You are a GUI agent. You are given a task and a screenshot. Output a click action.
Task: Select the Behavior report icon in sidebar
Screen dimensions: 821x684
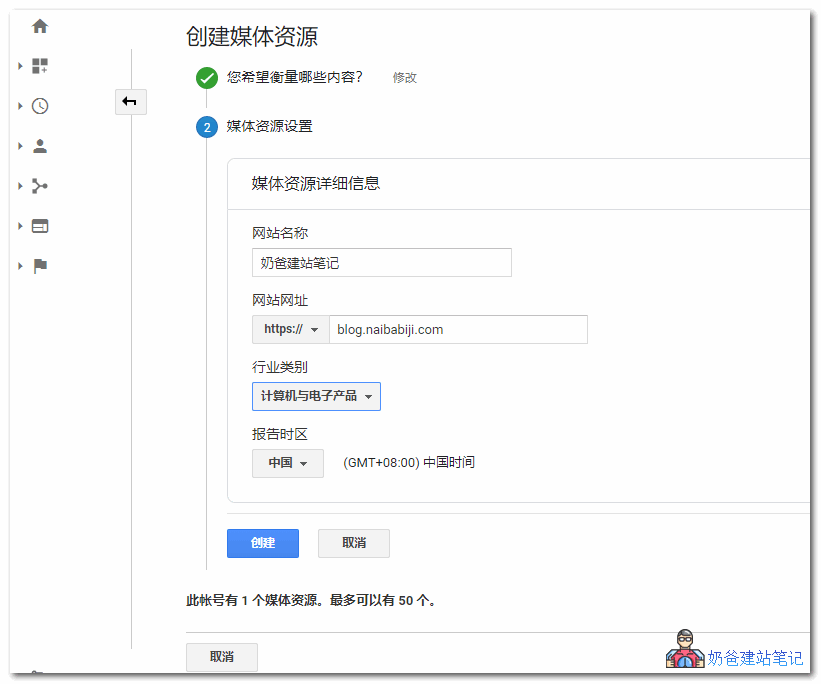[x=40, y=226]
